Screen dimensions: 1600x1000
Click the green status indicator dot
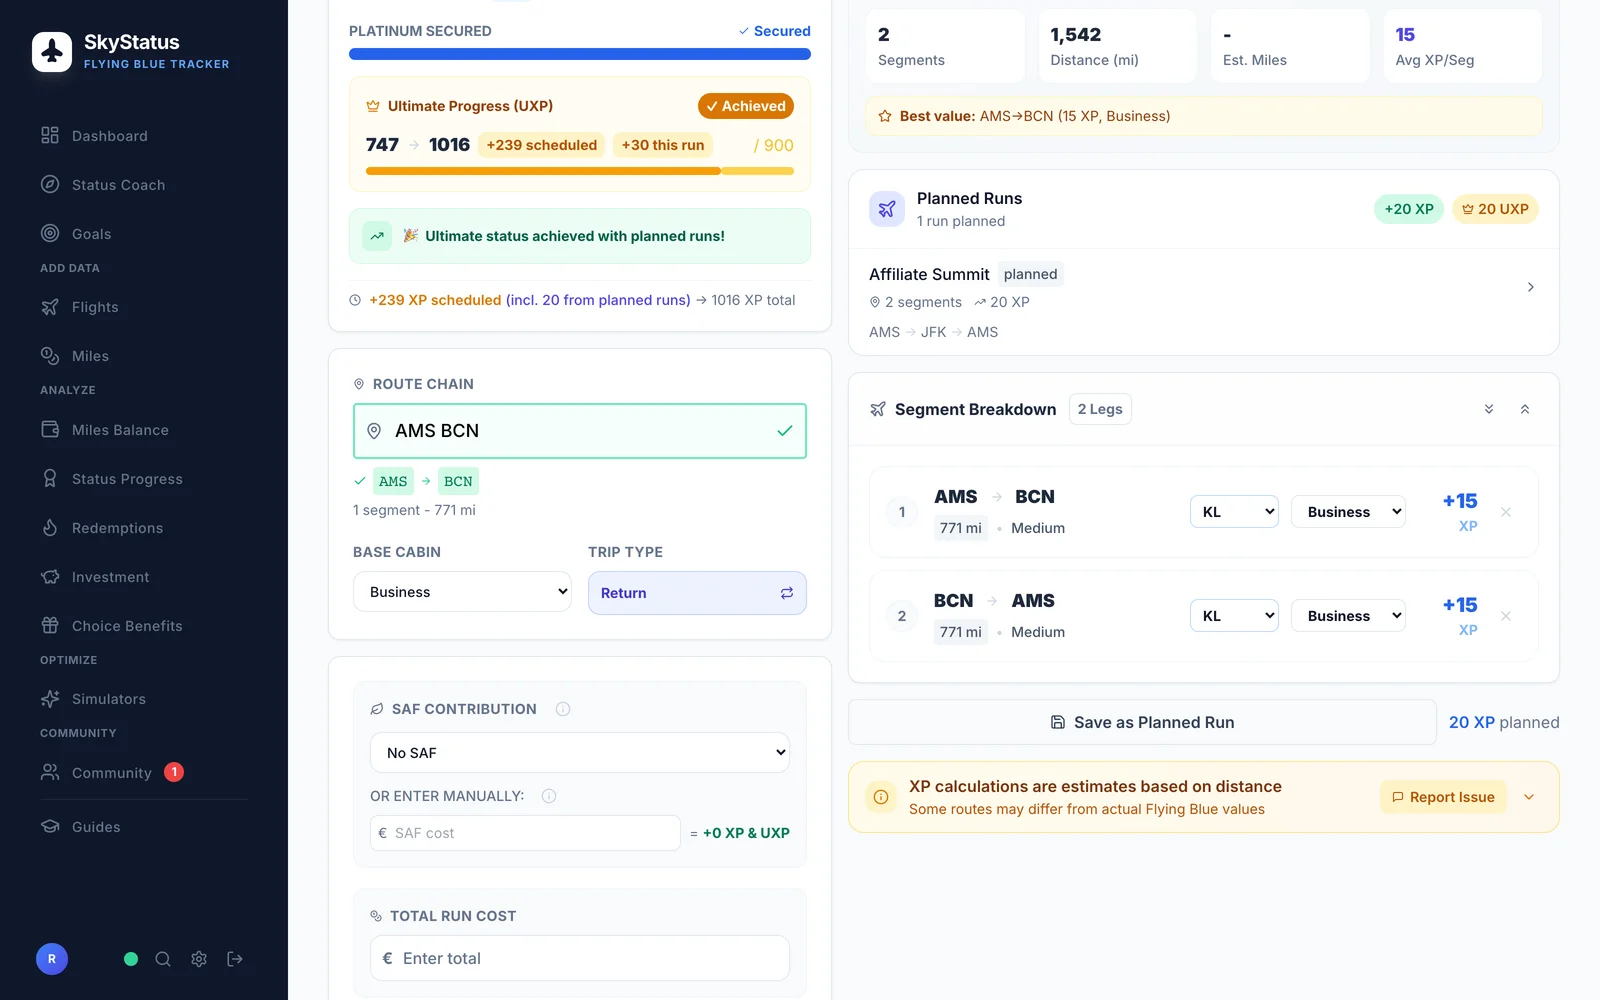(x=131, y=959)
